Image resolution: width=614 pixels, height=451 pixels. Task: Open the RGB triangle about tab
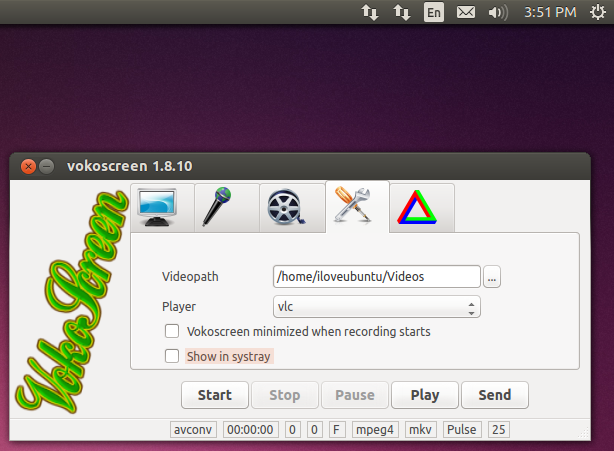coord(422,208)
